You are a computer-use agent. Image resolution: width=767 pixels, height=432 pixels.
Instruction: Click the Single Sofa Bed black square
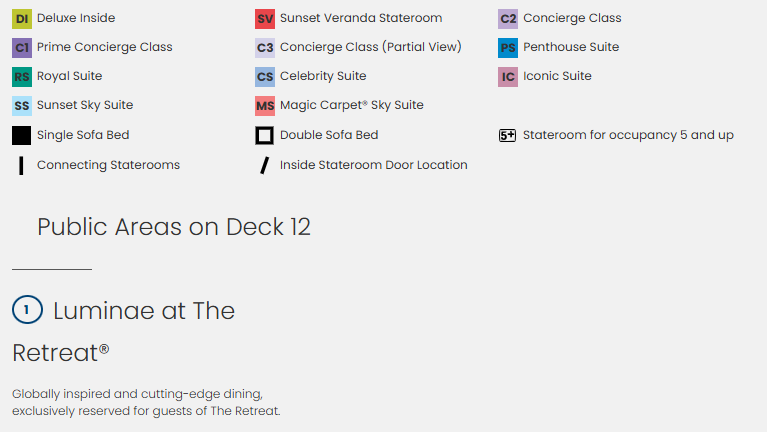click(x=22, y=135)
